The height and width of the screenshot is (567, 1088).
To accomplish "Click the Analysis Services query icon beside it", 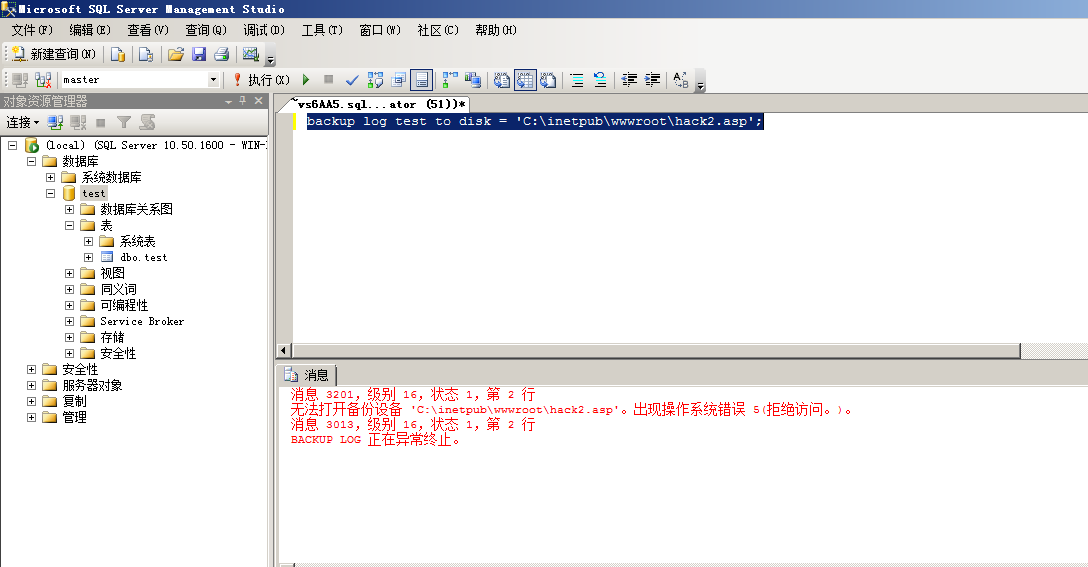I will click(x=146, y=54).
